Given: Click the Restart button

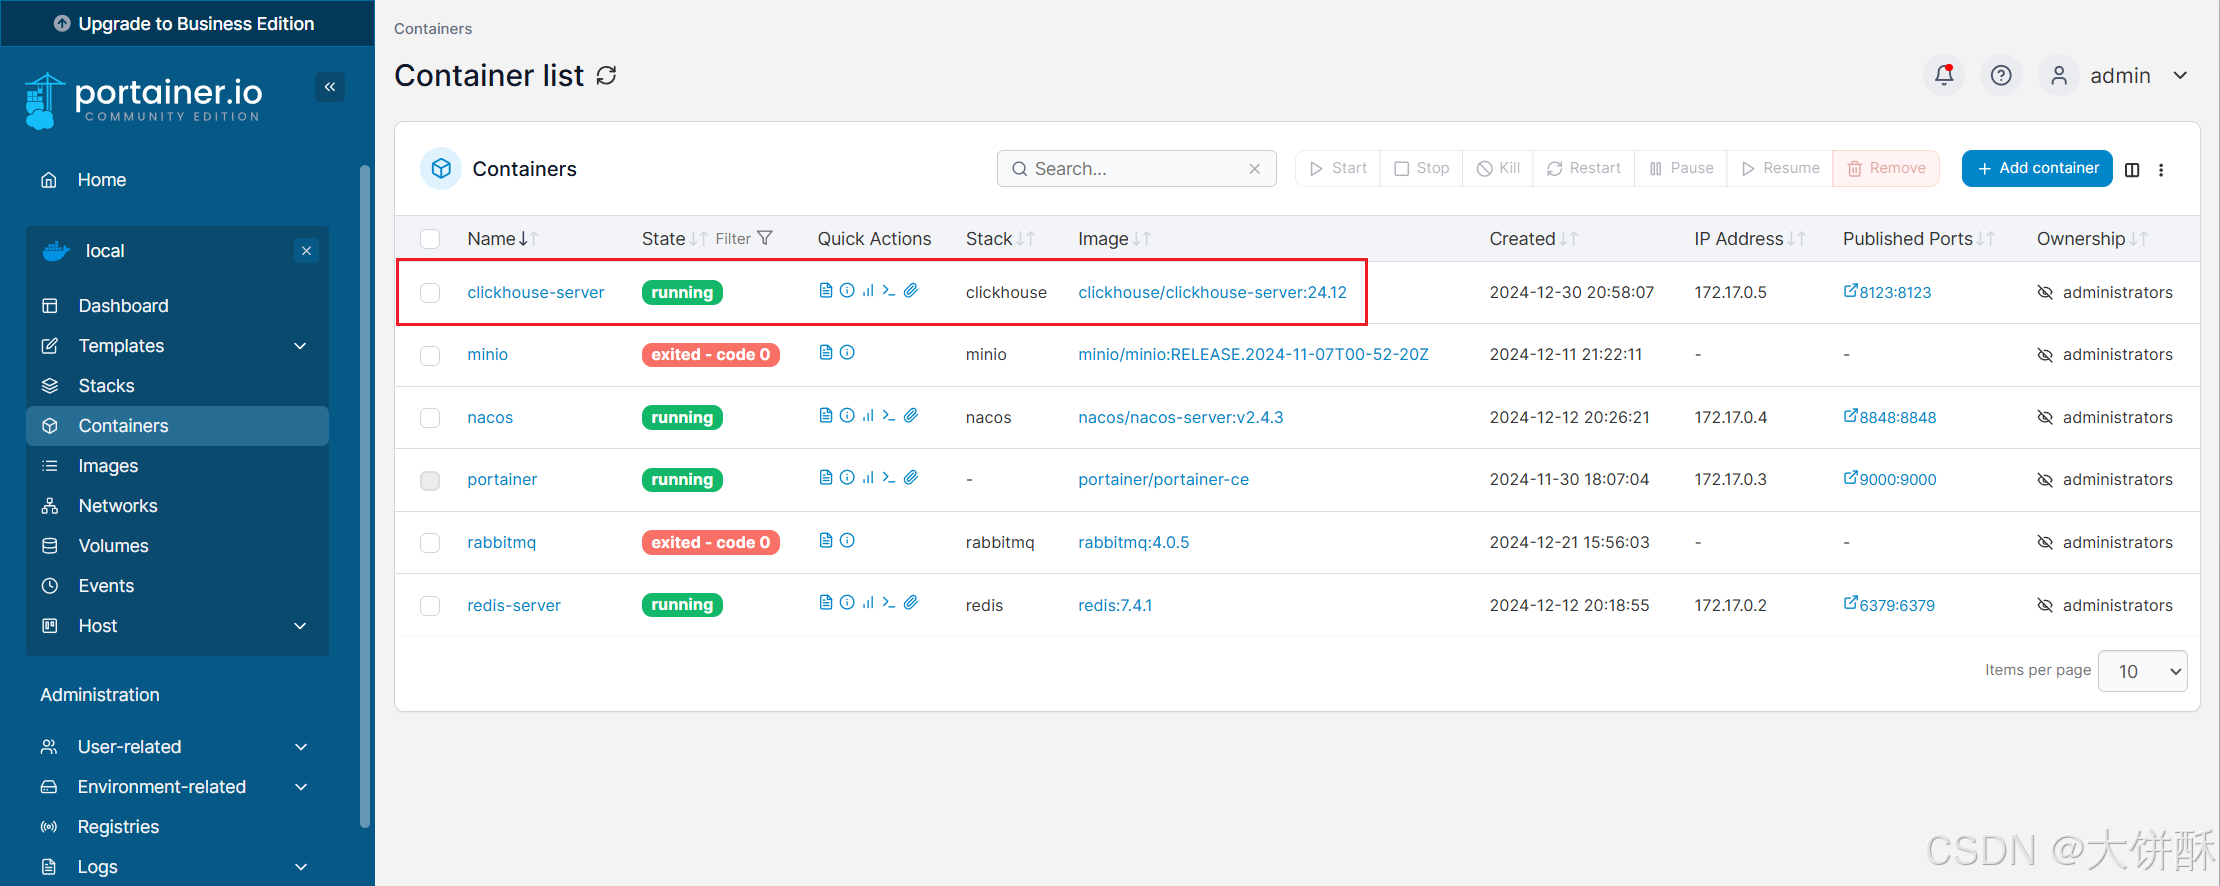Looking at the screenshot, I should pyautogui.click(x=1583, y=168).
